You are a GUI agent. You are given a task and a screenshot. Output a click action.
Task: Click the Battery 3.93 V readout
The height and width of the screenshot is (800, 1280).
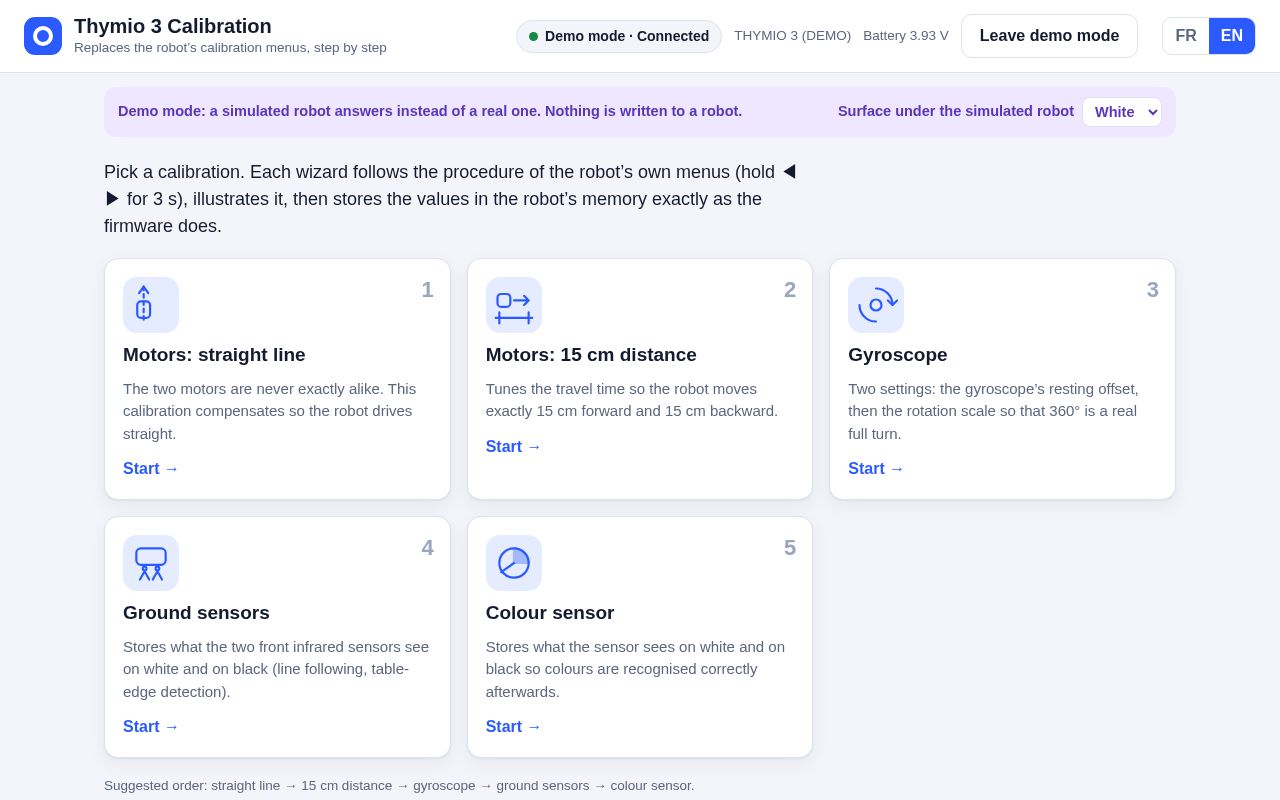(906, 36)
